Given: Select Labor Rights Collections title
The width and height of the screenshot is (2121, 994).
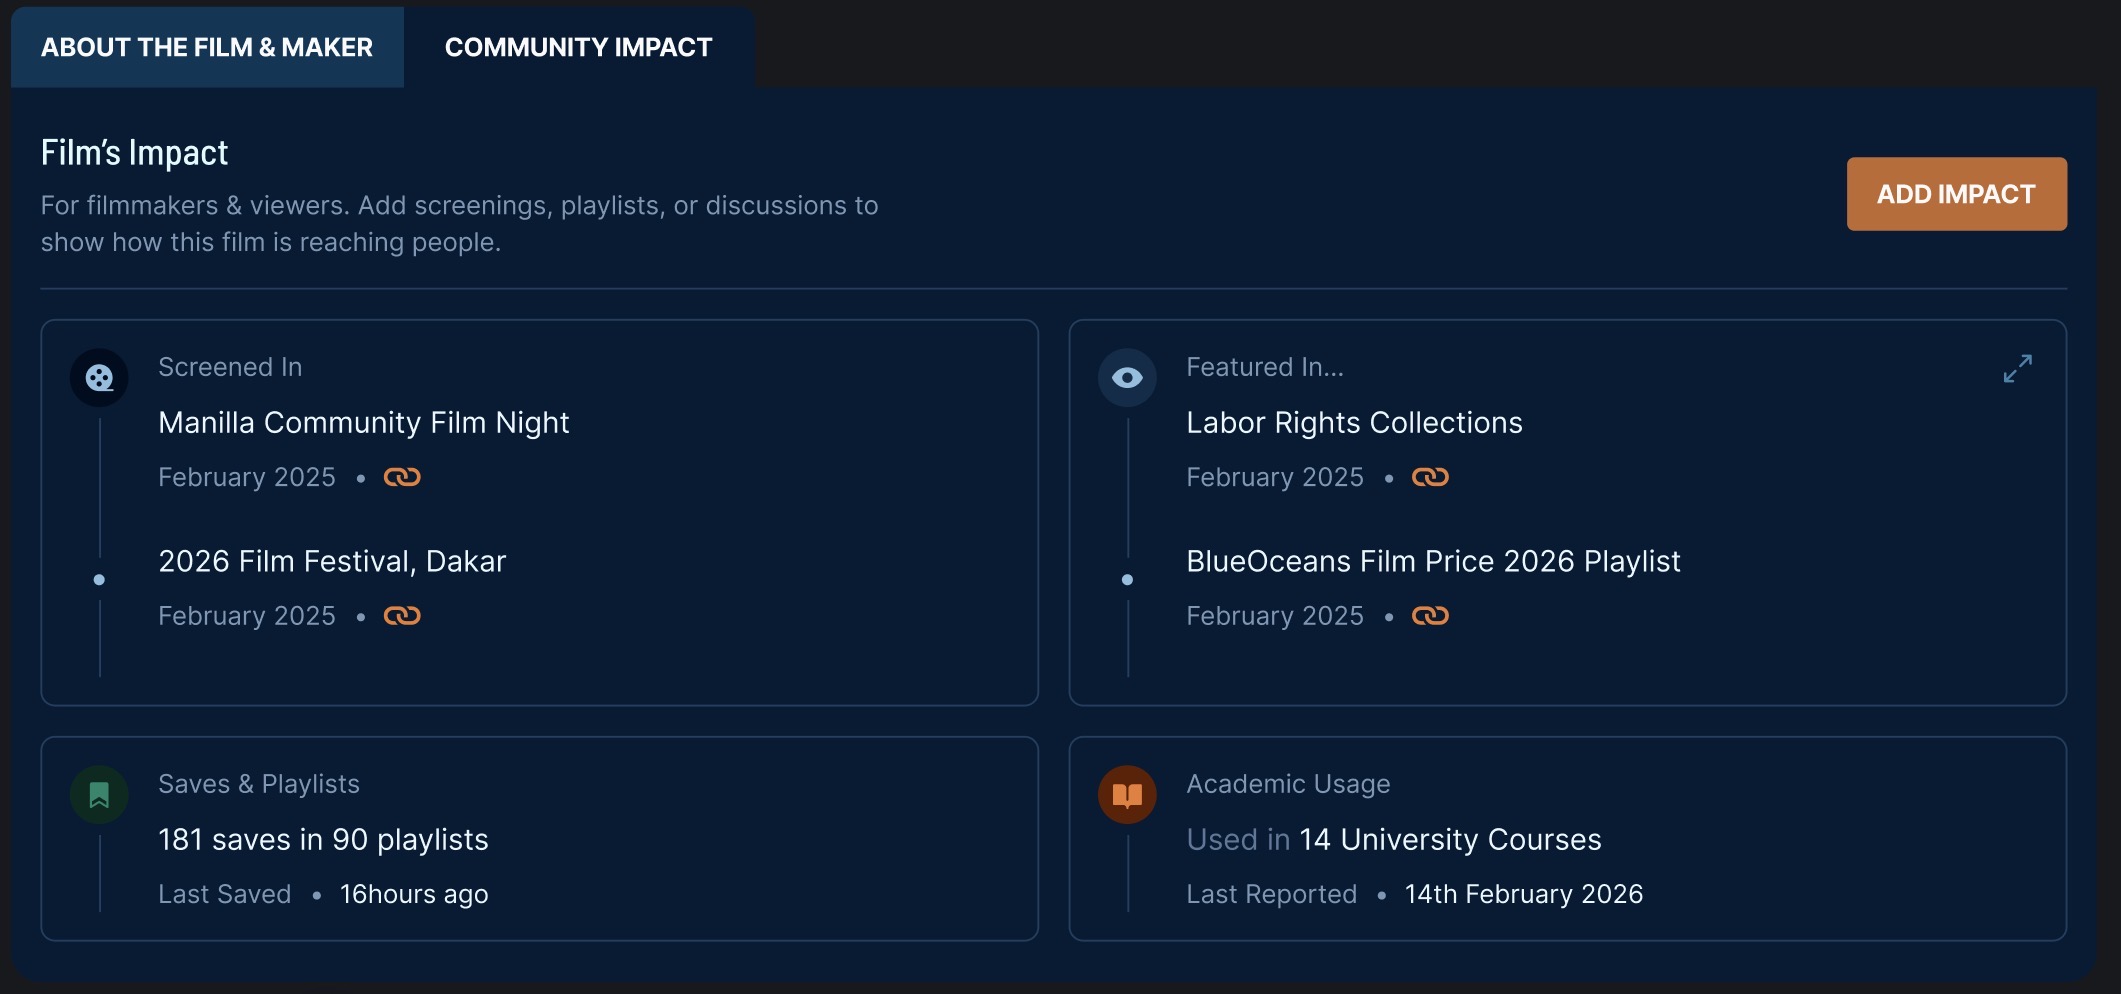Looking at the screenshot, I should 1354,423.
